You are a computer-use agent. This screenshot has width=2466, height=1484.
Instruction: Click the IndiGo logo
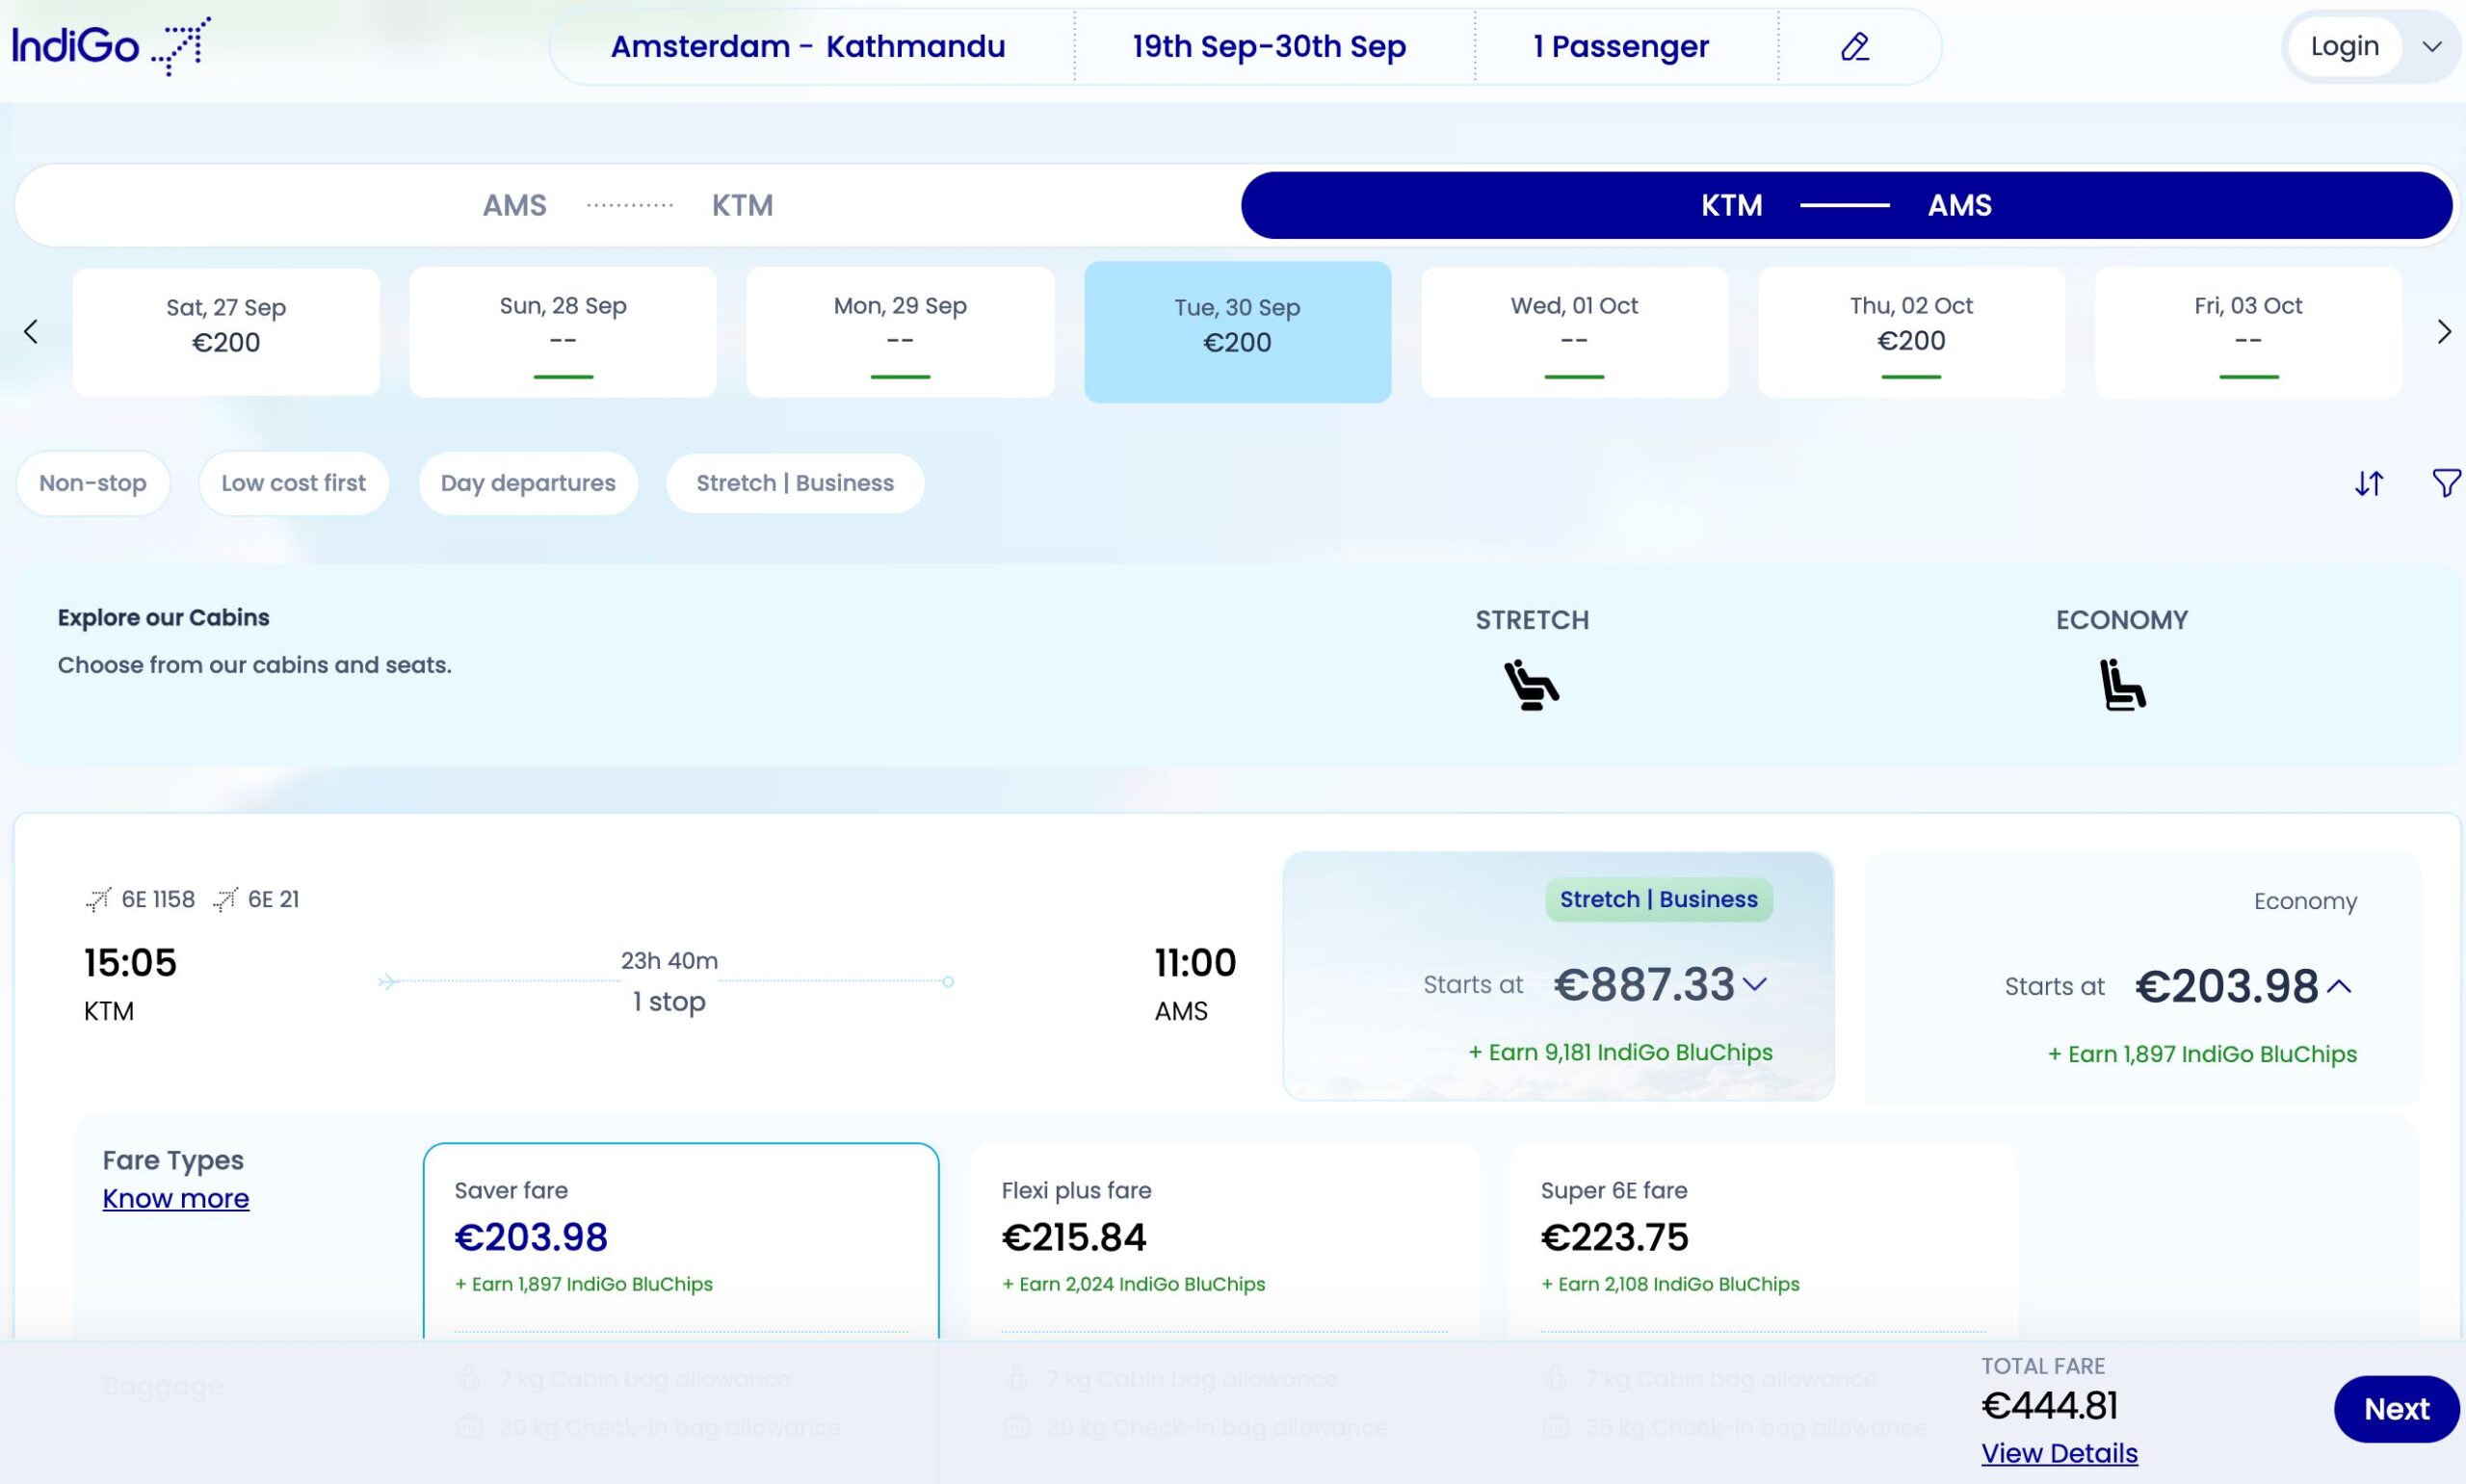pyautogui.click(x=111, y=46)
